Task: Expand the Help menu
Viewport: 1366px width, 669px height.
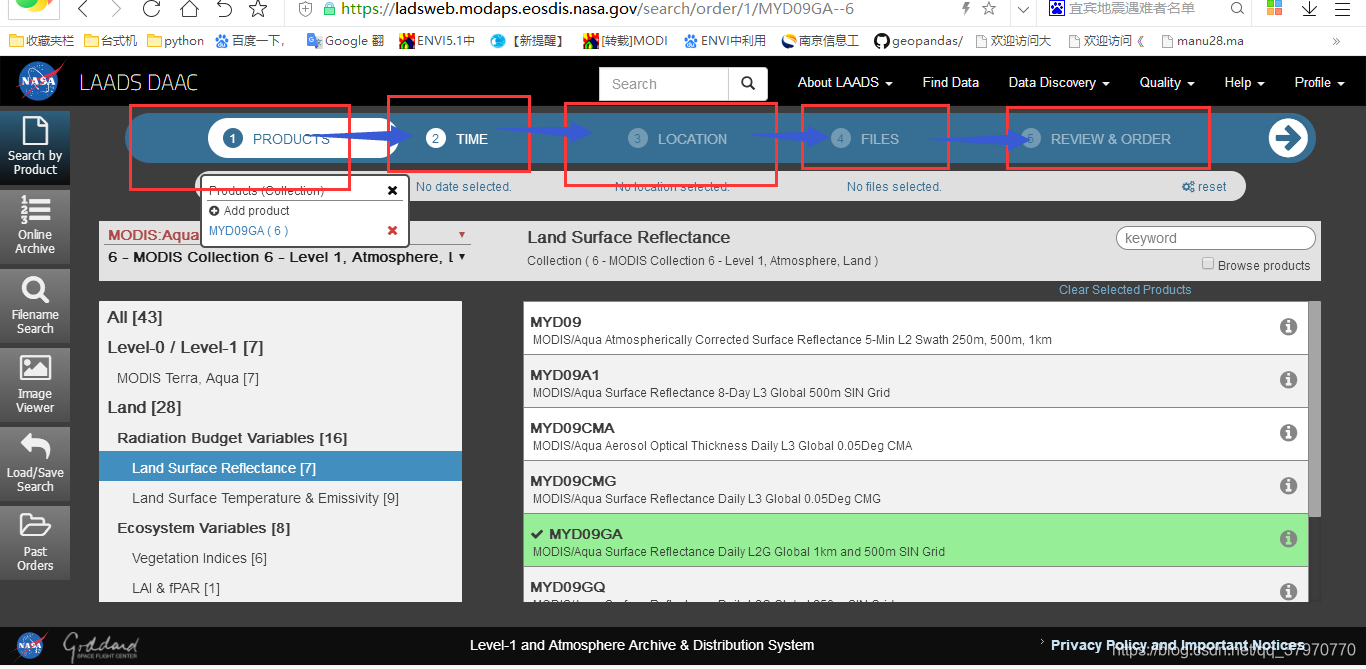Action: [1244, 83]
